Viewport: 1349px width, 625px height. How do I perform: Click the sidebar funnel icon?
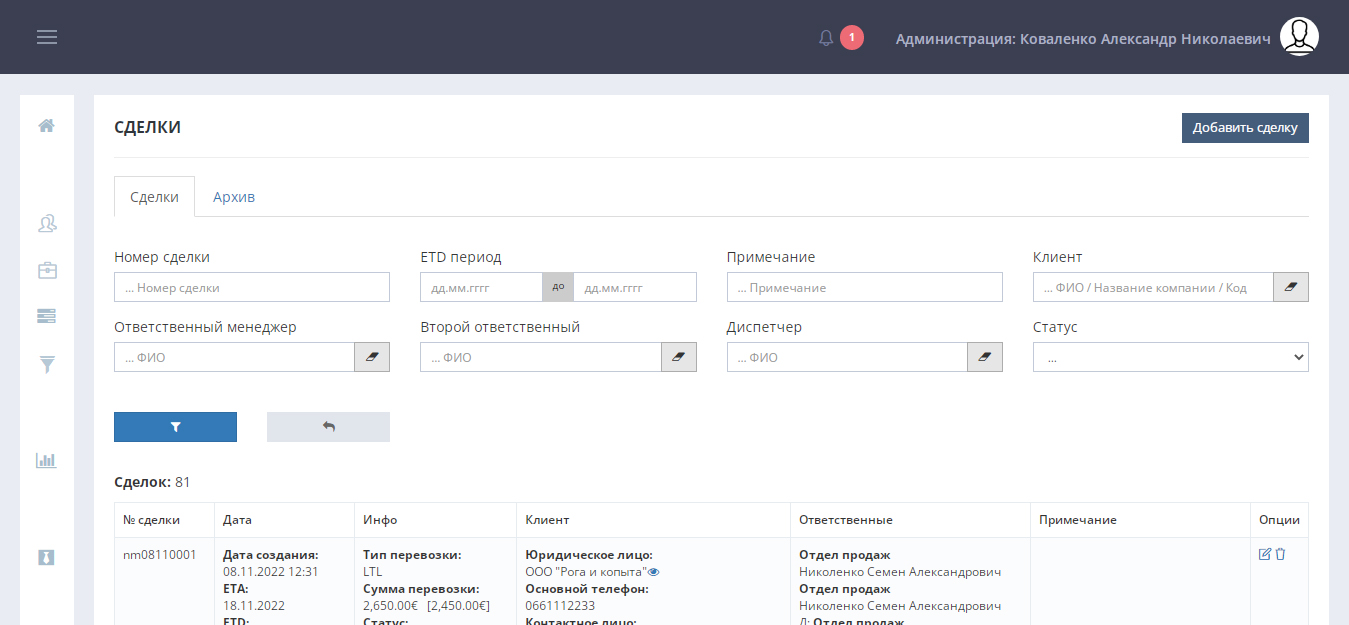click(x=46, y=364)
